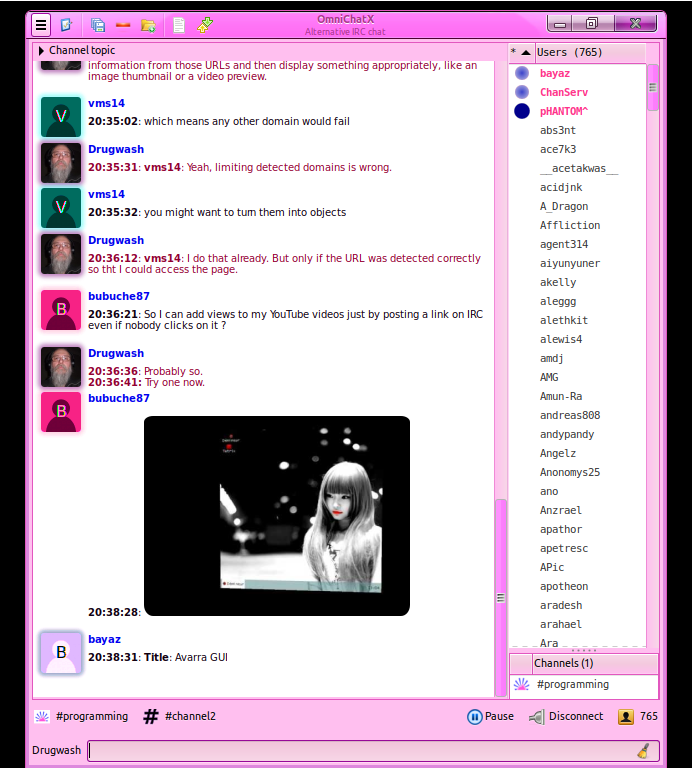
Task: Select pHANTOM^ in the user list
Action: pos(564,112)
